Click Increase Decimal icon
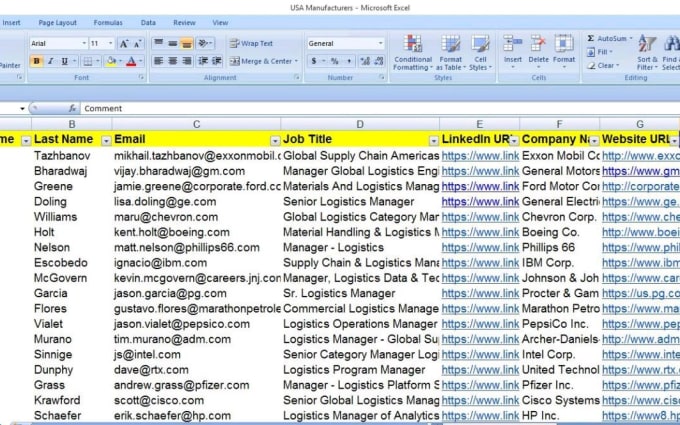Image resolution: width=680 pixels, height=425 pixels. [x=365, y=61]
